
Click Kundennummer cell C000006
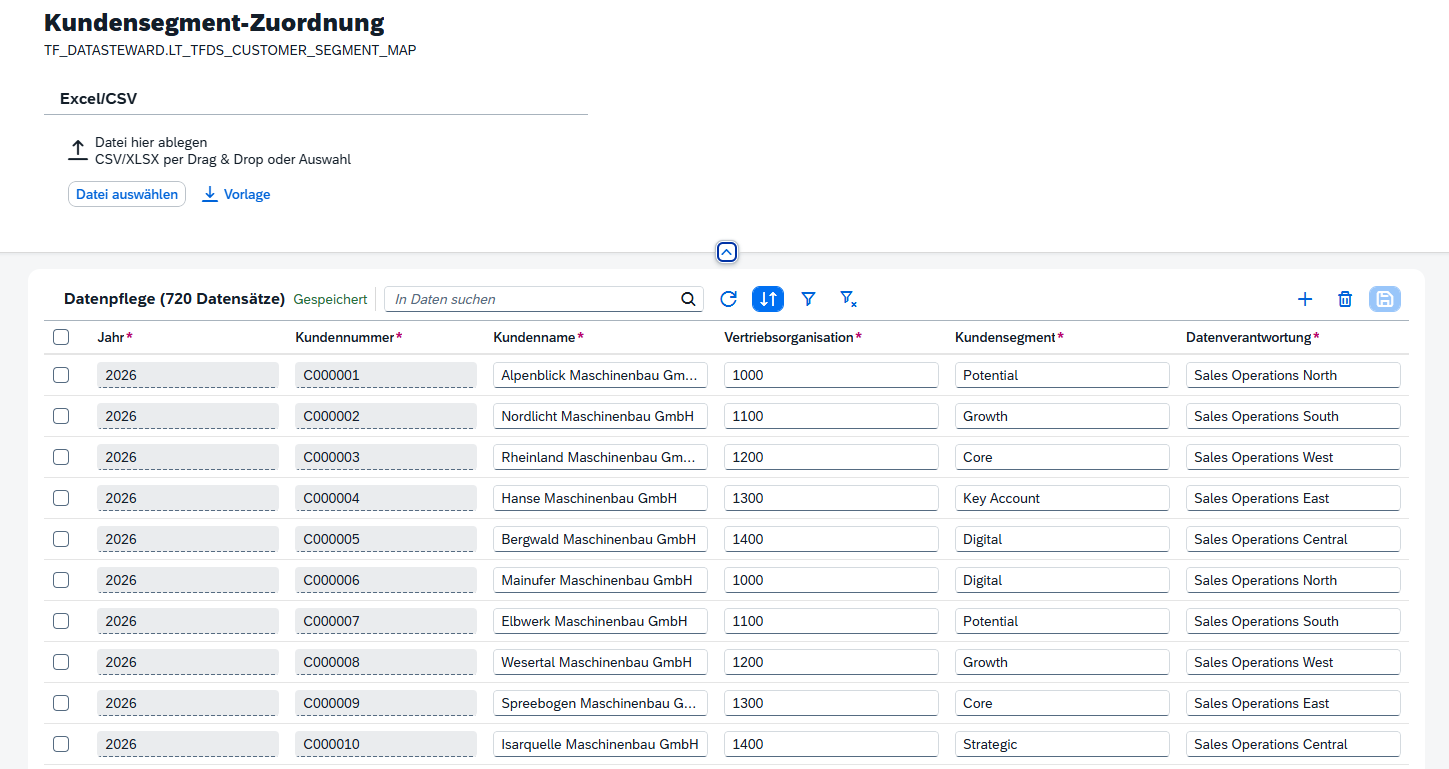tap(386, 580)
